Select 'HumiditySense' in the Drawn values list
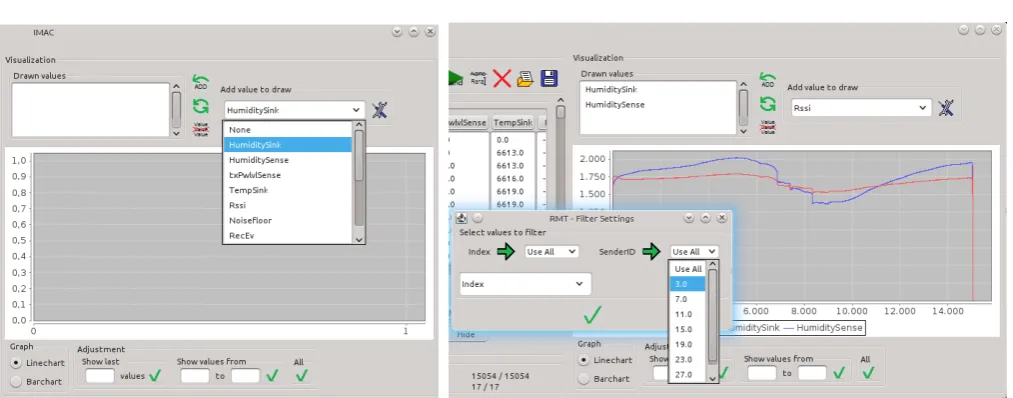 (x=614, y=105)
